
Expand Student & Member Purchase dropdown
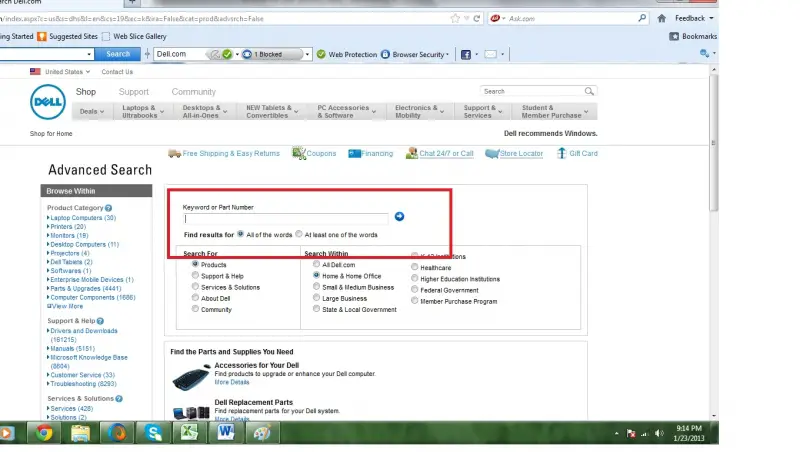pyautogui.click(x=555, y=112)
